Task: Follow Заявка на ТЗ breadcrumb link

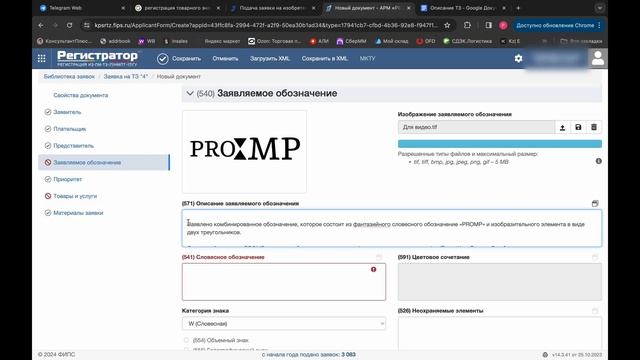Action: click(x=125, y=76)
